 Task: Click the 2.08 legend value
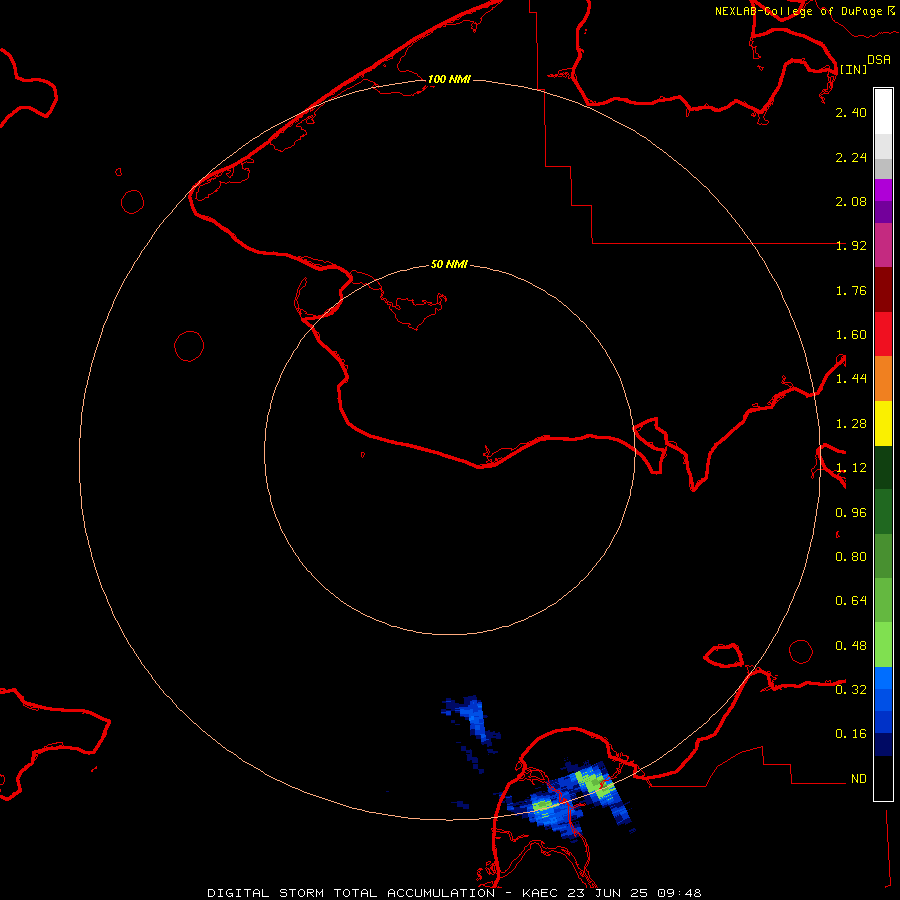coord(851,201)
